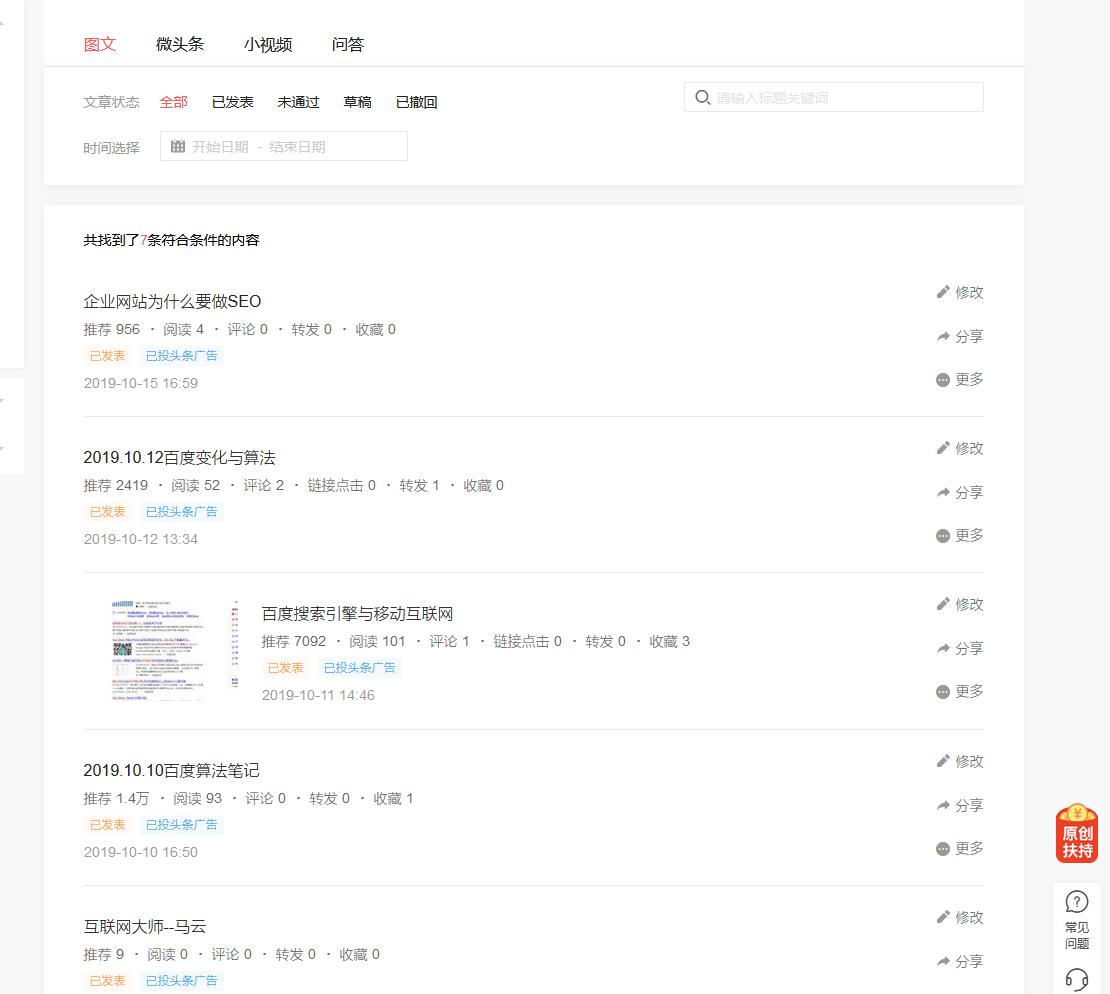Screen dimensions: 1110x994
Task: Open the article 企业网站为什么要做SEO
Action: [x=172, y=301]
